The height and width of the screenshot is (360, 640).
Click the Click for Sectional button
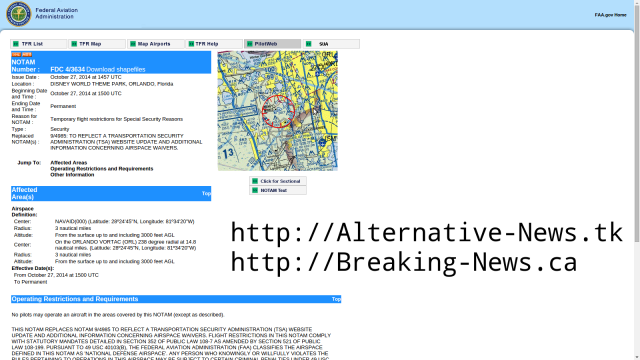pyautogui.click(x=278, y=181)
